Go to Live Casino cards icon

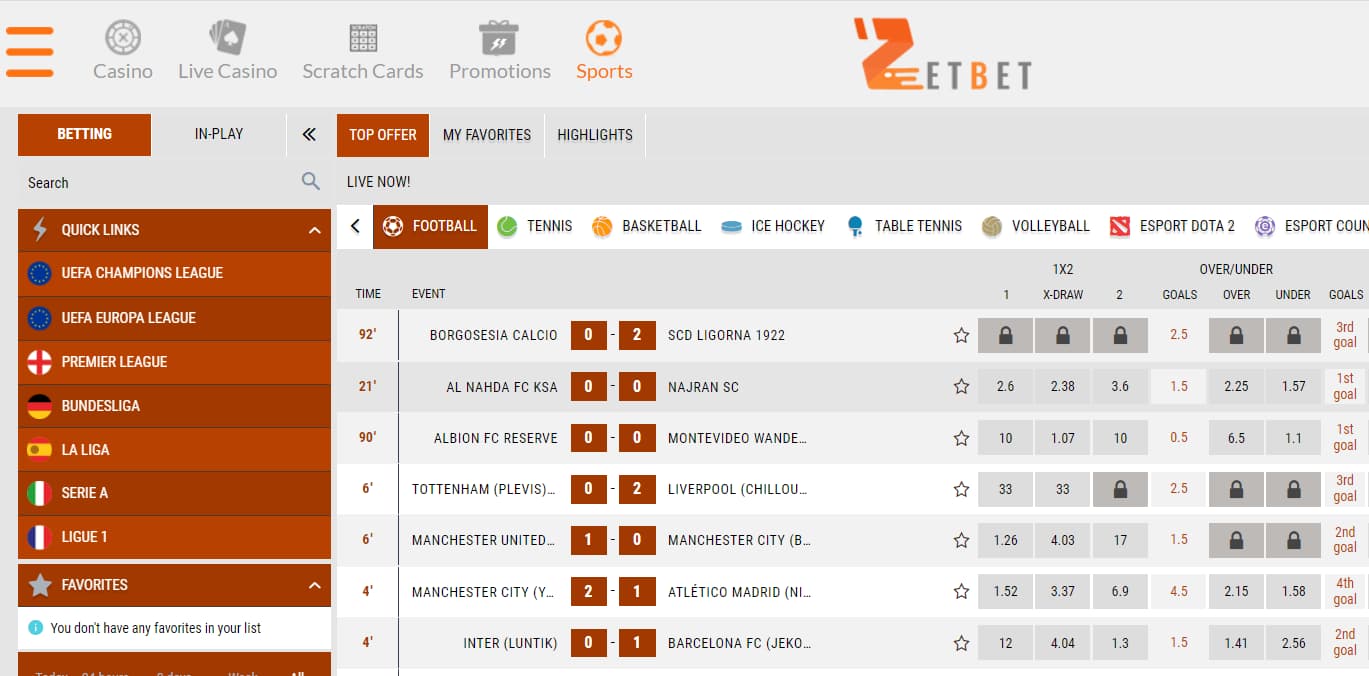[x=227, y=39]
